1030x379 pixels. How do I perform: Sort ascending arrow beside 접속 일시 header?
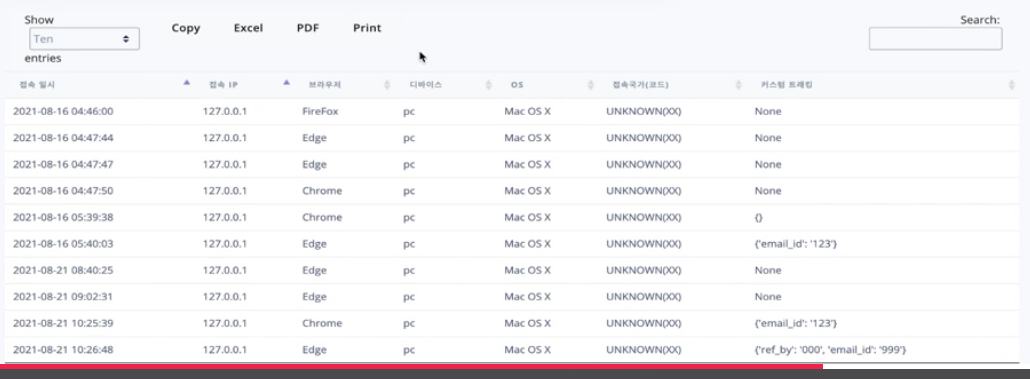(187, 83)
